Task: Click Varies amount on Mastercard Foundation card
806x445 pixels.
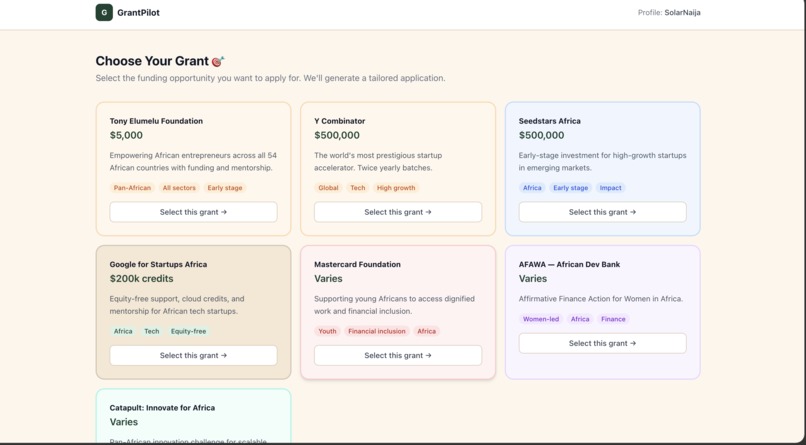Action: tap(328, 279)
